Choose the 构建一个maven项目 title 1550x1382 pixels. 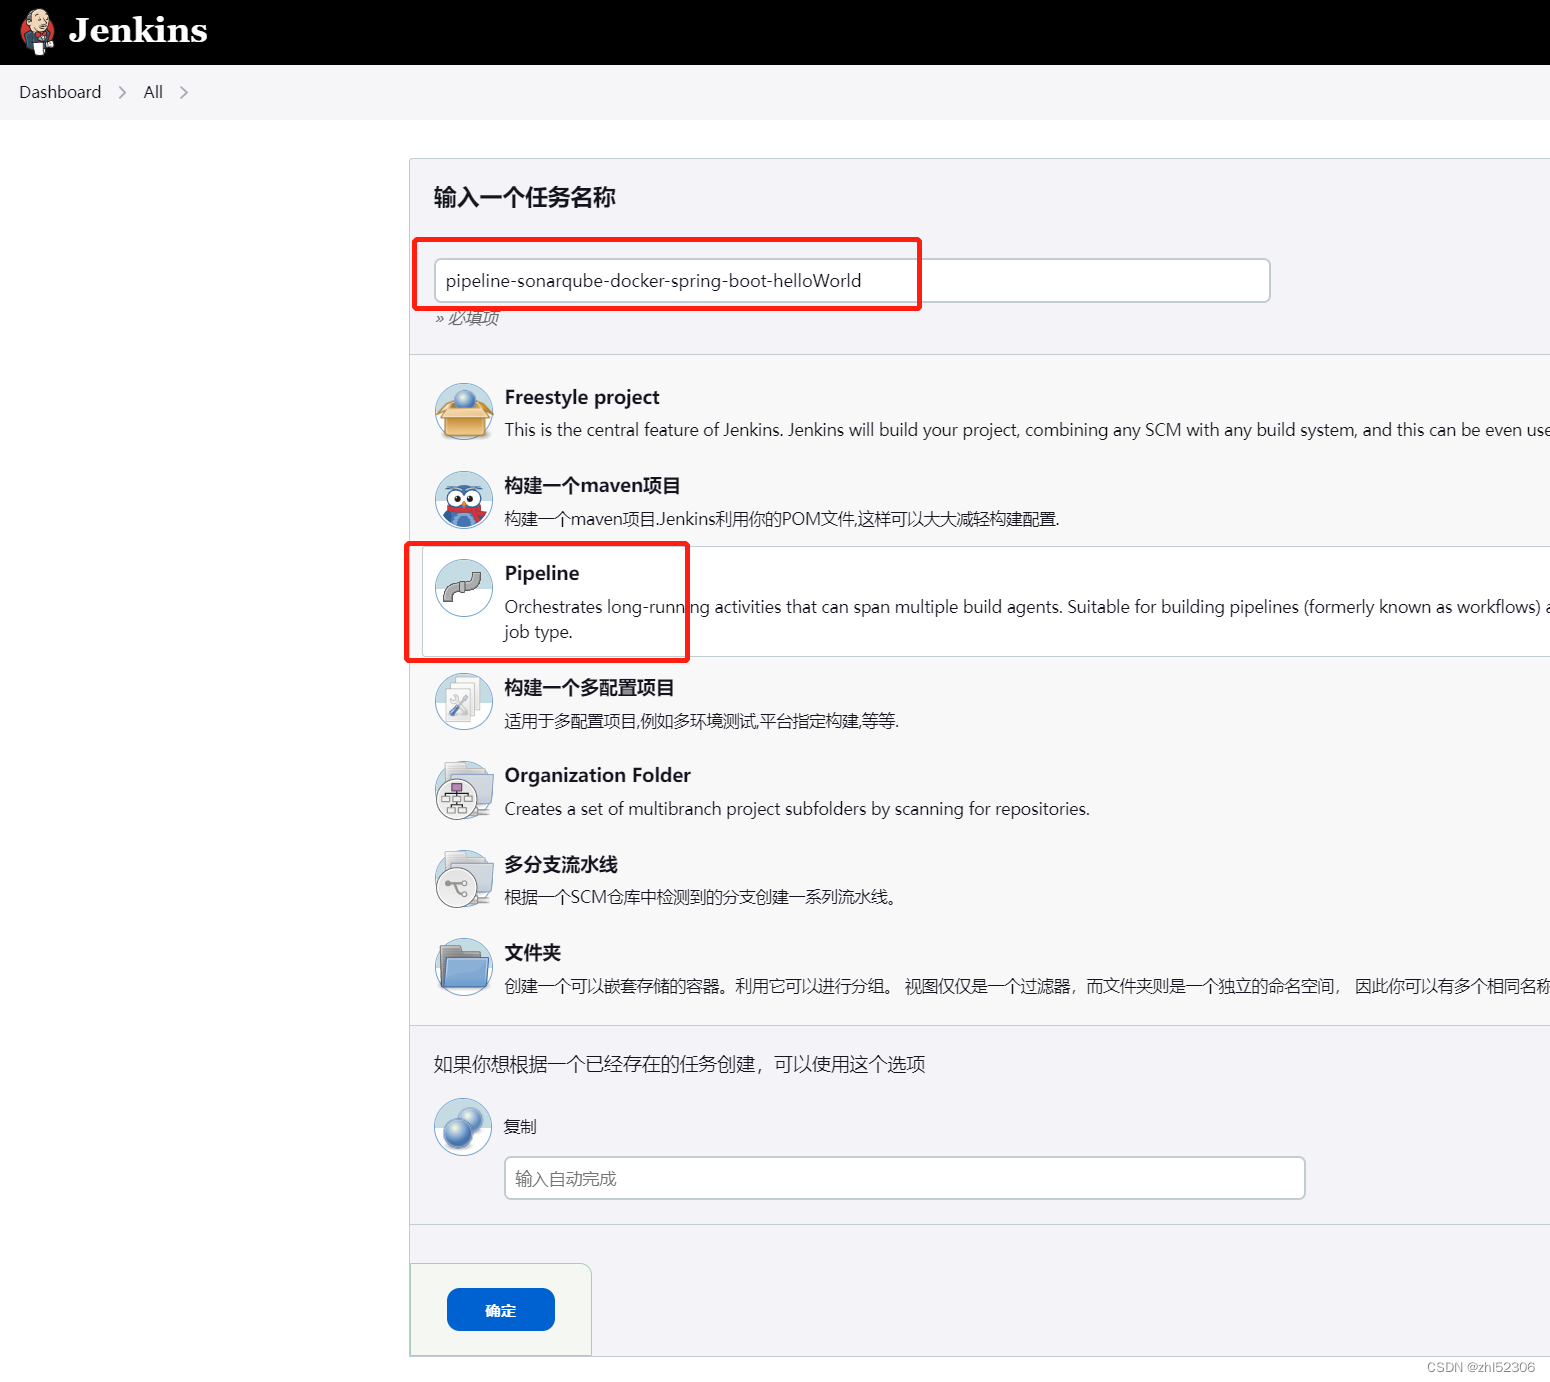592,486
